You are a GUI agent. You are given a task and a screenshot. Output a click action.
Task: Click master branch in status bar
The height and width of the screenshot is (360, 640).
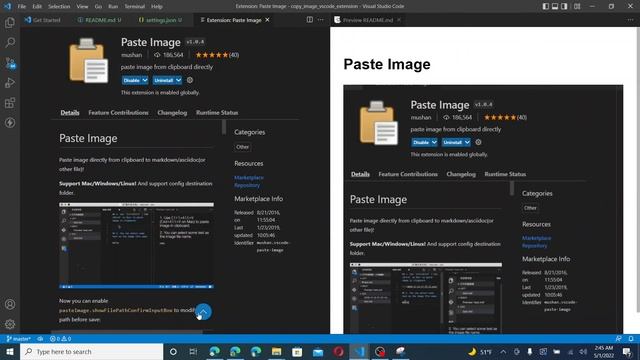tap(18, 339)
